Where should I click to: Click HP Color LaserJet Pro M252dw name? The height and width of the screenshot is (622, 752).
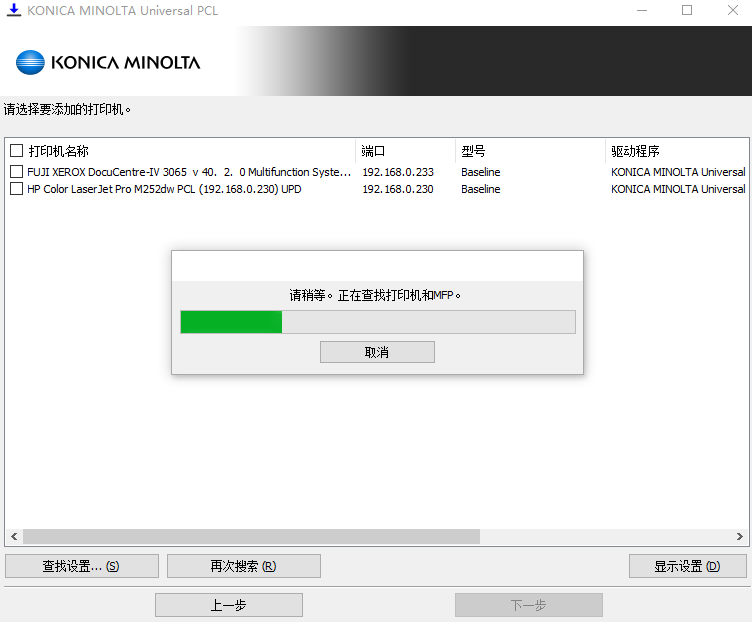(x=164, y=189)
